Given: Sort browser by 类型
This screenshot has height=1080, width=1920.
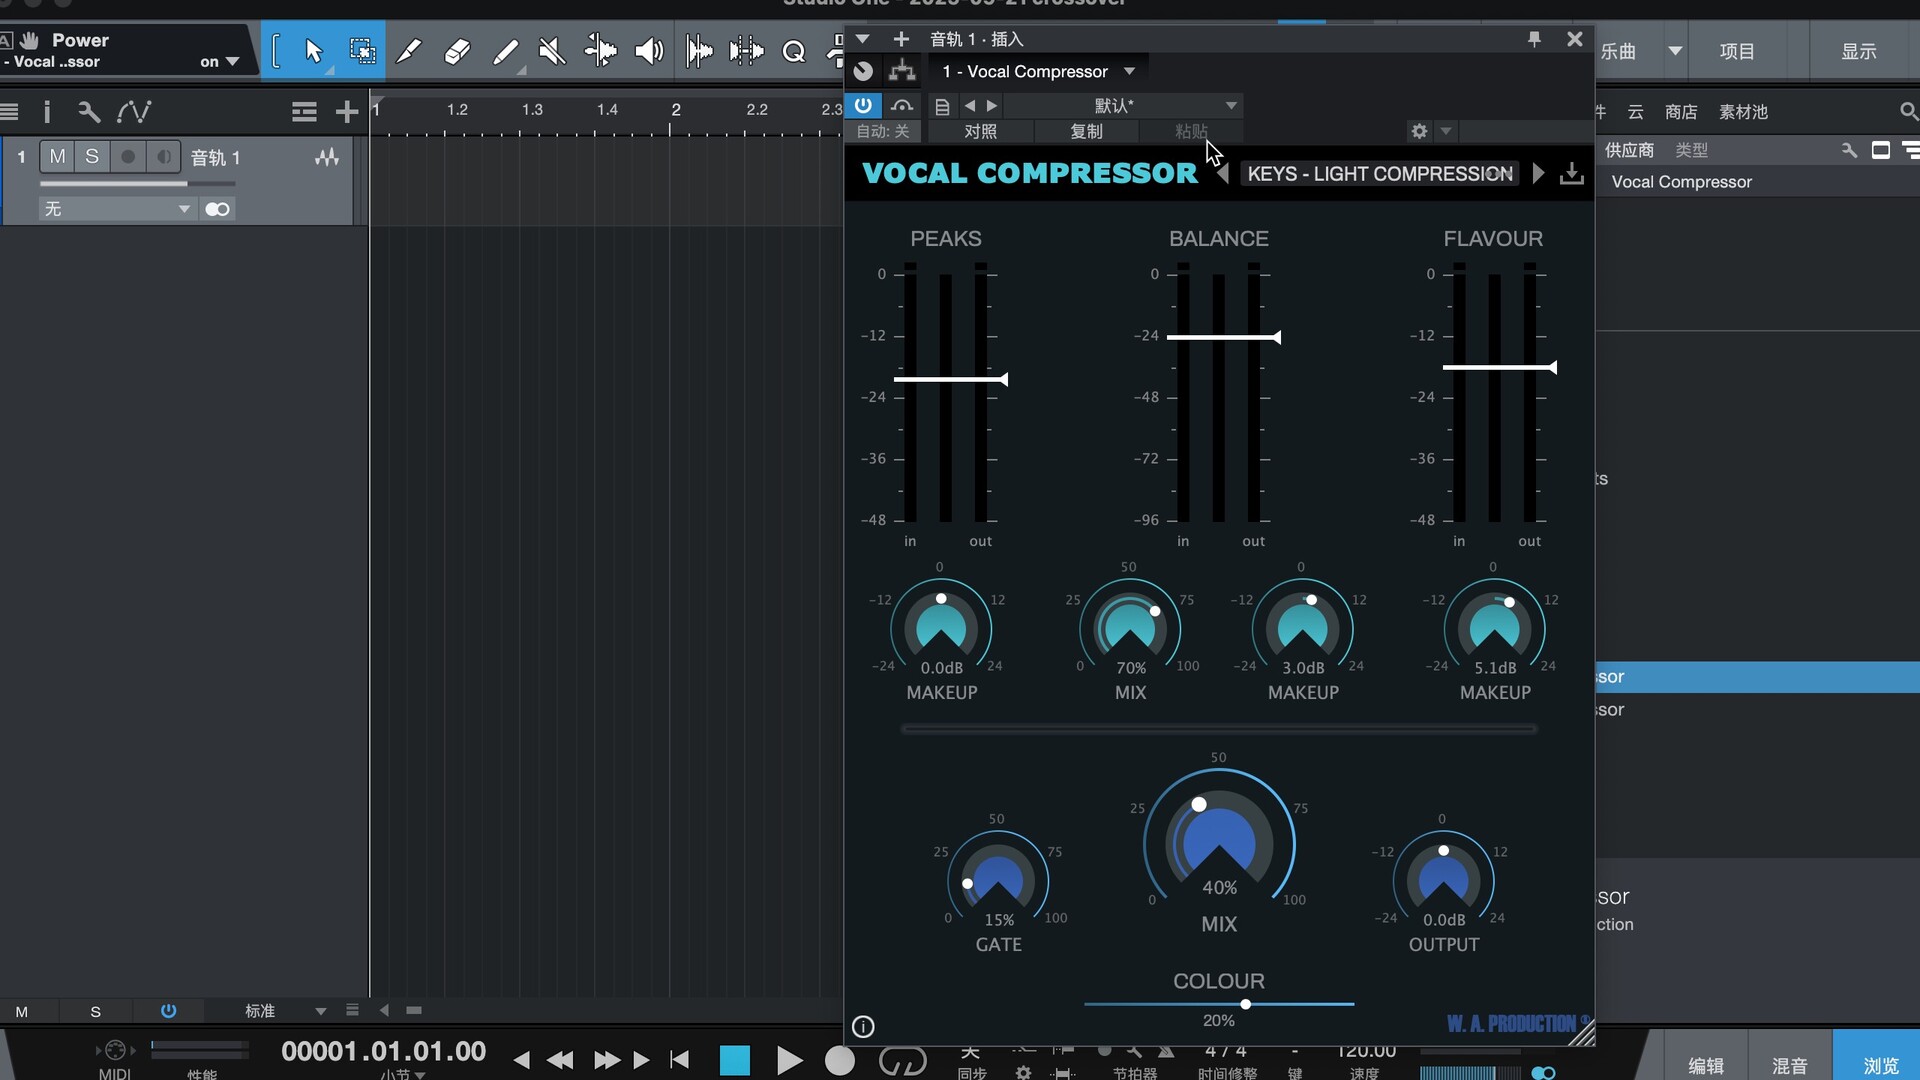Looking at the screenshot, I should click(x=1692, y=150).
